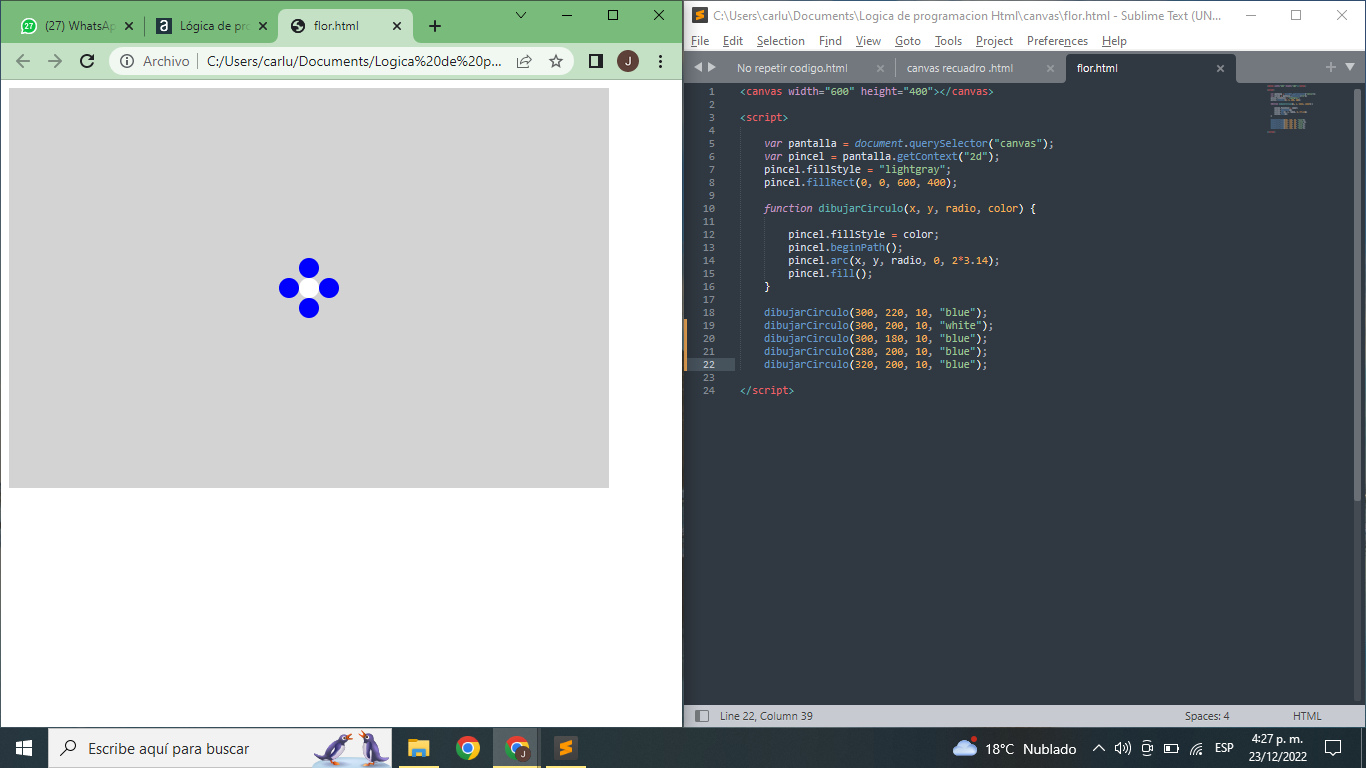The height and width of the screenshot is (768, 1366).
Task: Open a new Chrome tab with plus
Action: [434, 26]
